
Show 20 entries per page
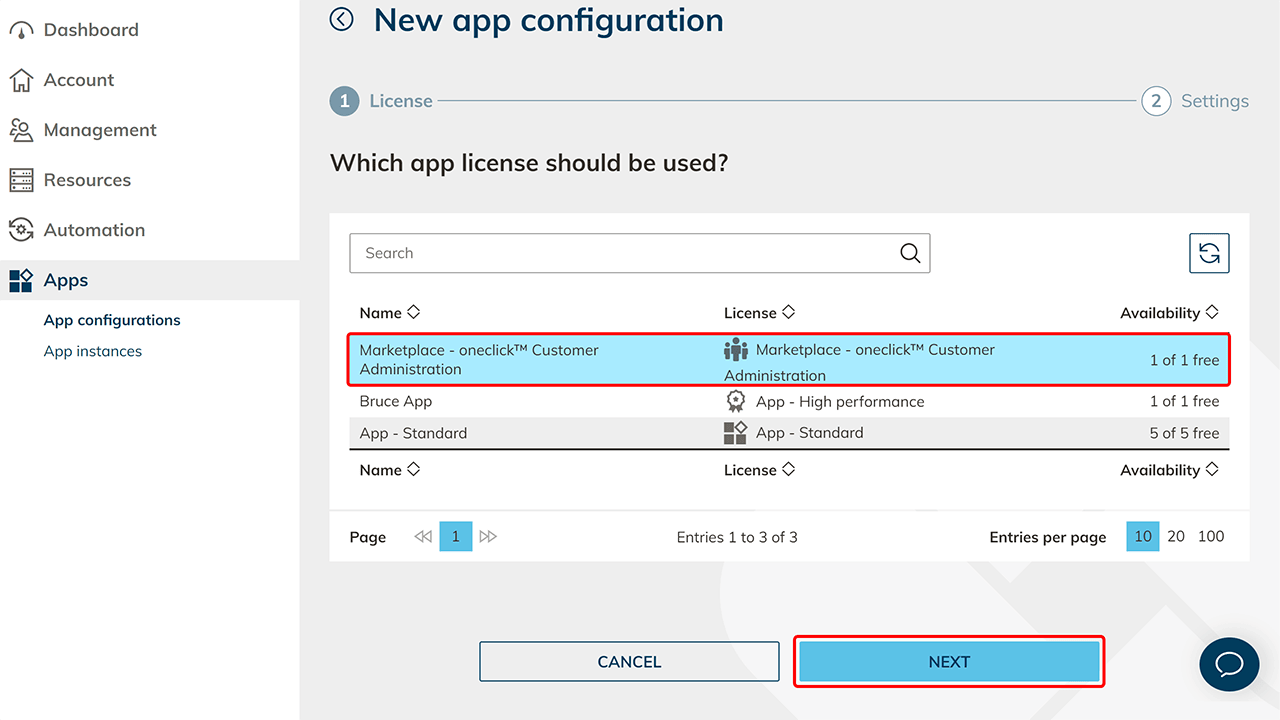click(1176, 537)
